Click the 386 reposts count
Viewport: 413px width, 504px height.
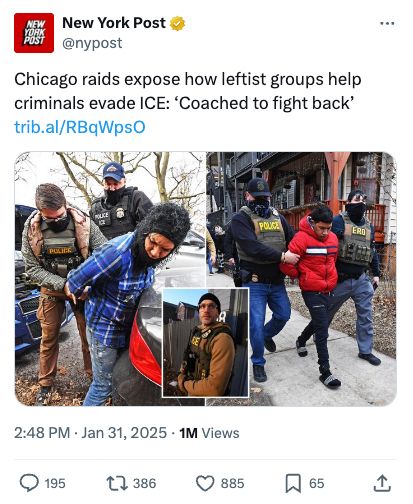coord(145,483)
